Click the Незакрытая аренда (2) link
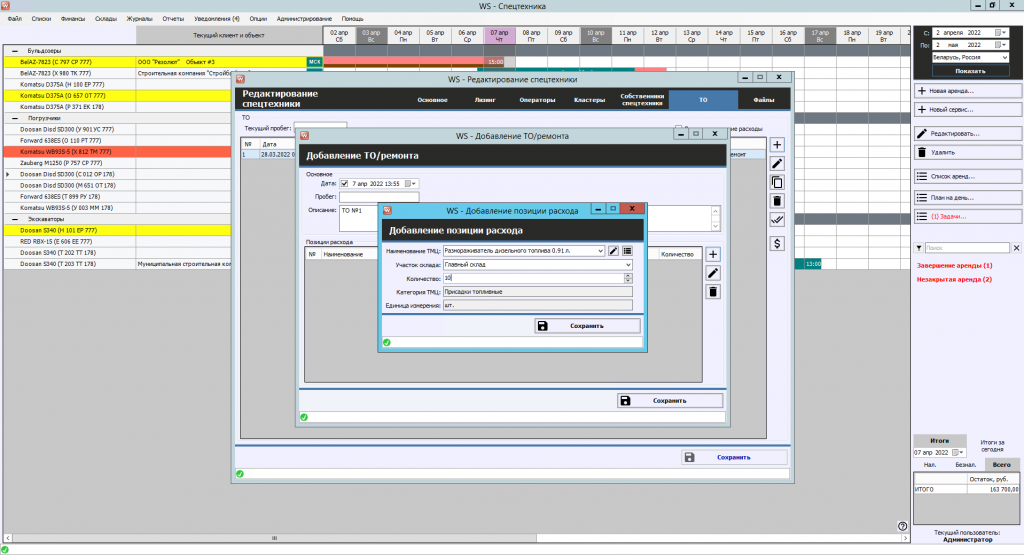This screenshot has width=1024, height=555. pyautogui.click(x=954, y=279)
